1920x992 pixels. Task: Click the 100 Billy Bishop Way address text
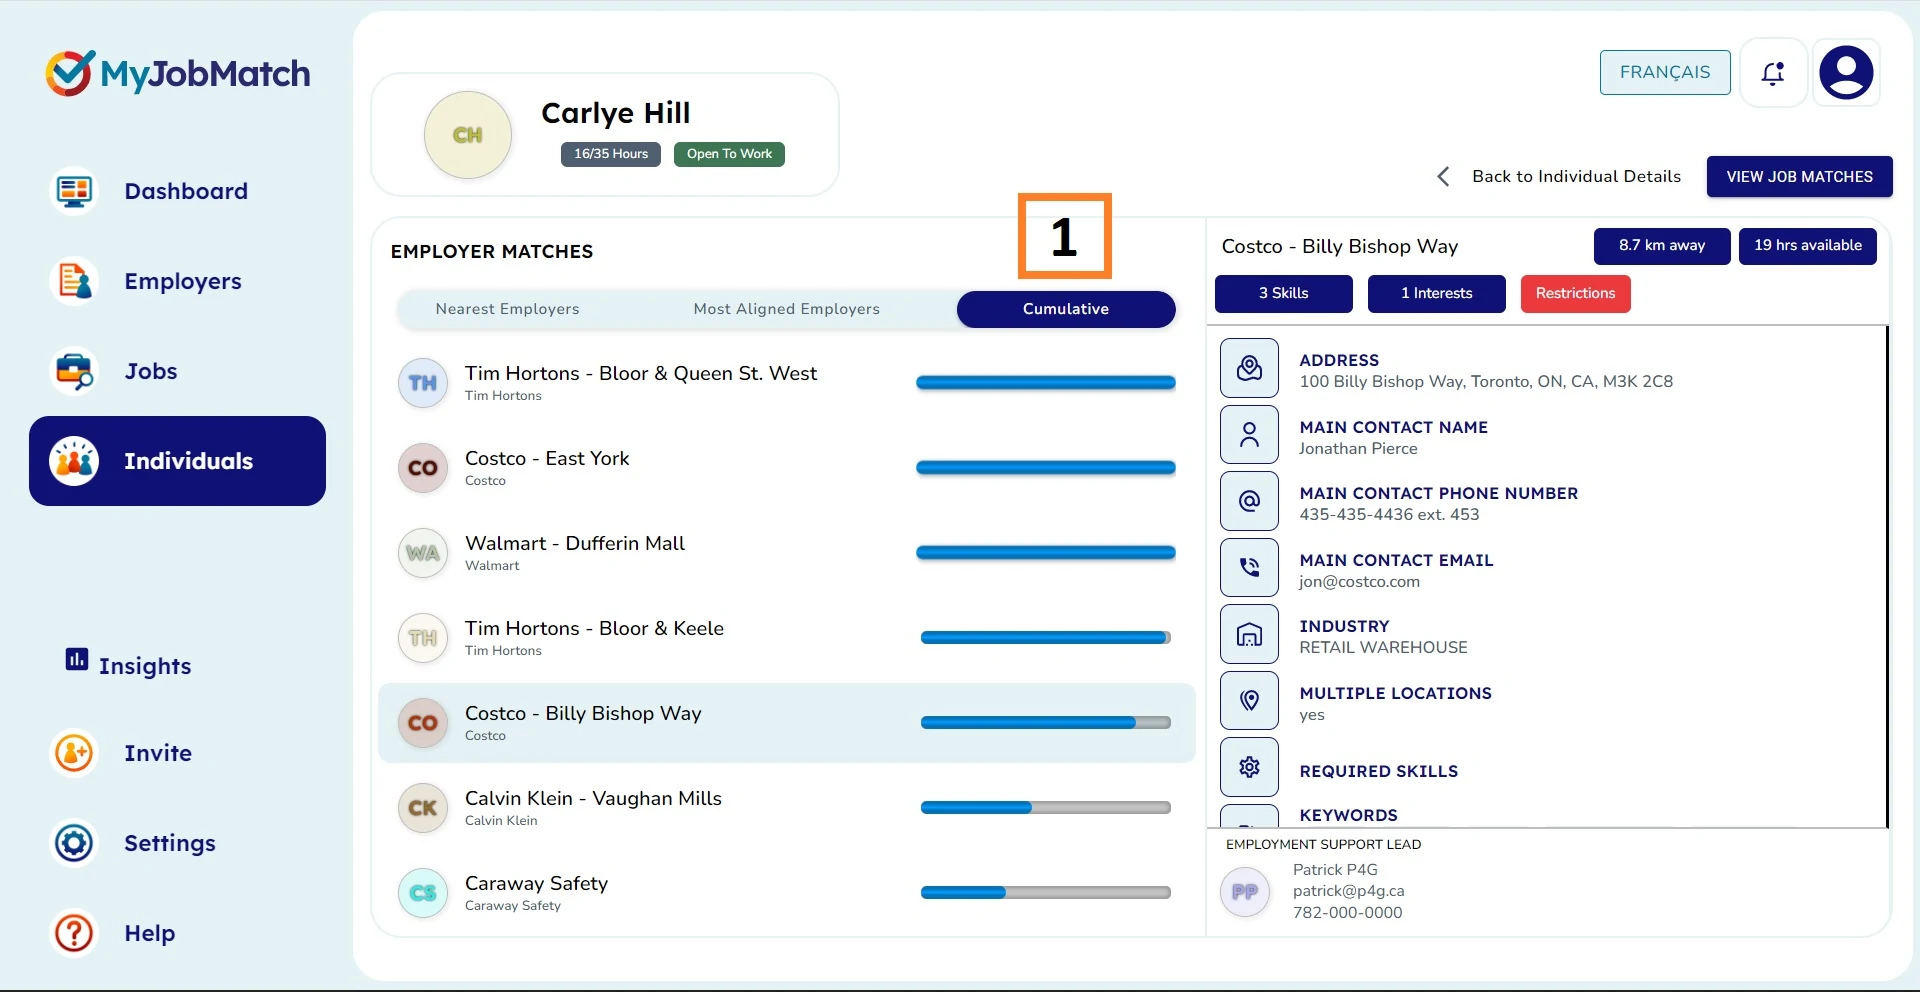(1486, 382)
